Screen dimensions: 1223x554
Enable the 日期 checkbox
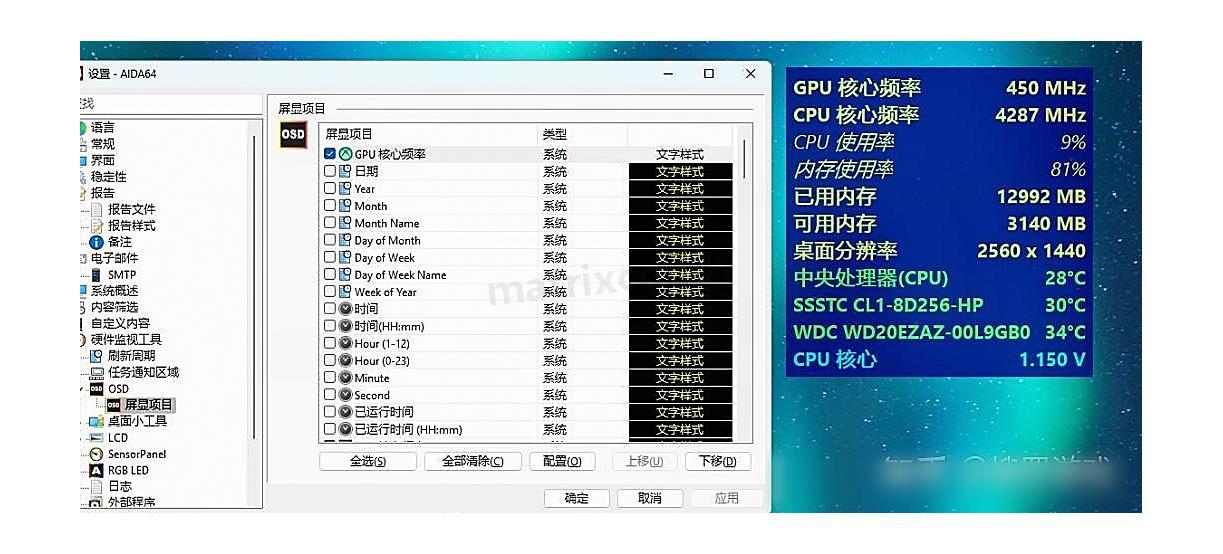330,172
